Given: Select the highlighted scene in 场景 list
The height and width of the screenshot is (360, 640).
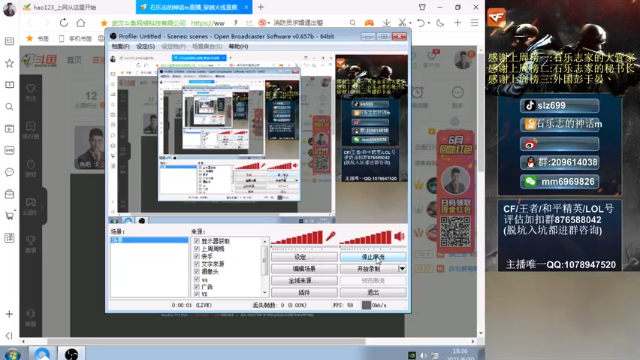Looking at the screenshot, I should pyautogui.click(x=149, y=240).
